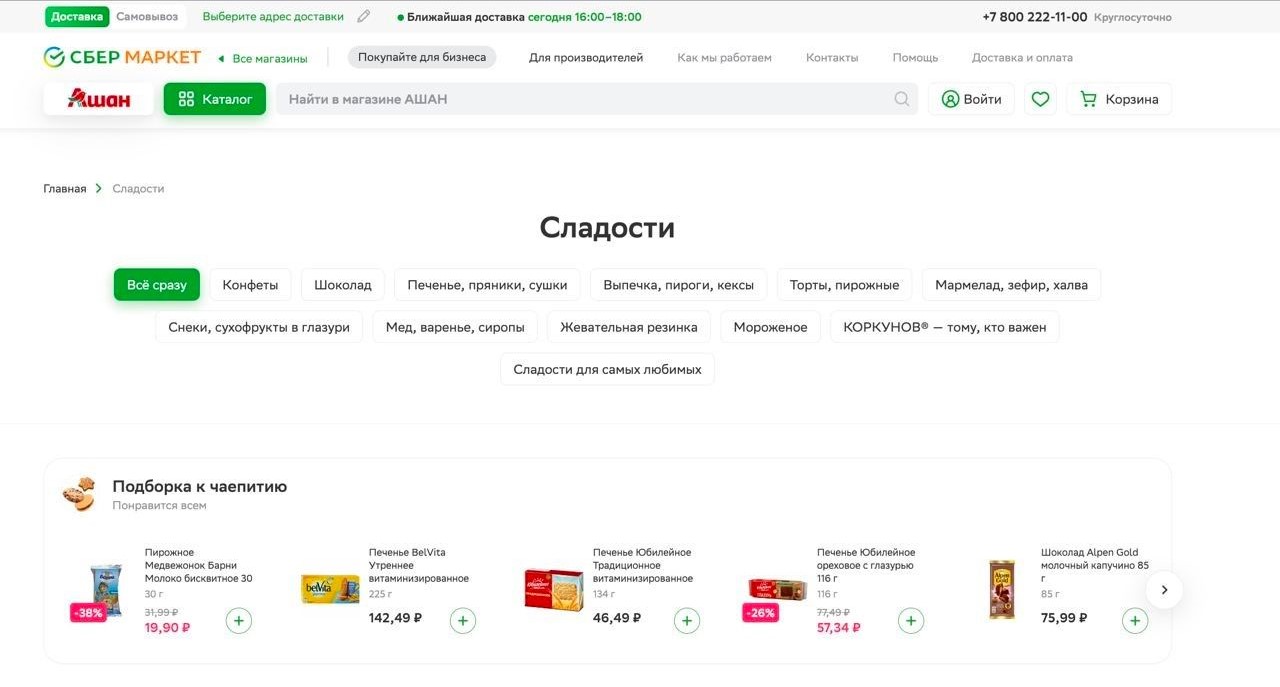The width and height of the screenshot is (1280, 687).
Task: Filter by Снеки, сухофрукты в глазури
Action: click(x=259, y=327)
